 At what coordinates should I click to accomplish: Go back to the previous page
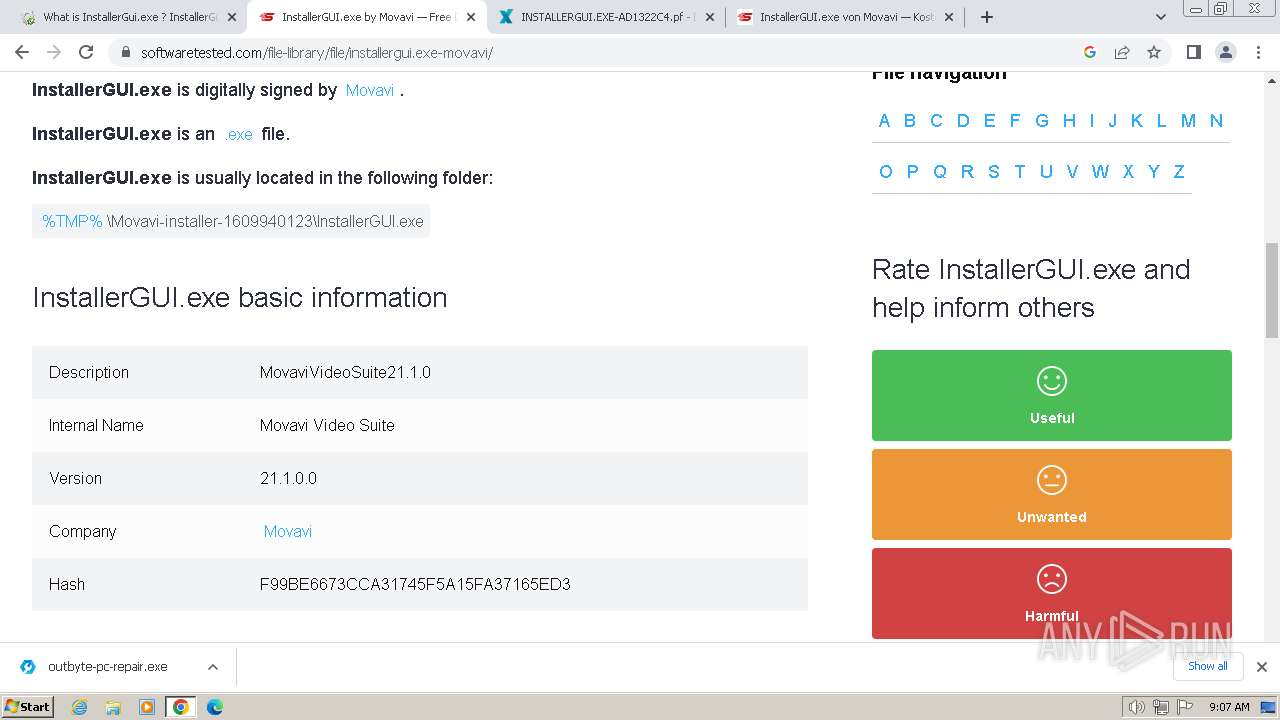coord(22,52)
